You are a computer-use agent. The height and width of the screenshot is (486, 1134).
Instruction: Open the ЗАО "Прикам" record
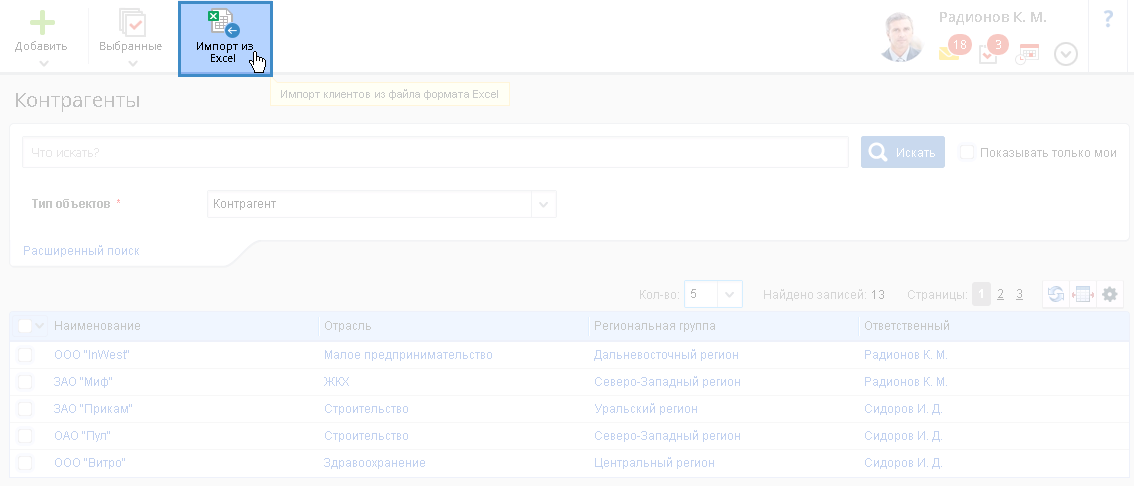(93, 409)
